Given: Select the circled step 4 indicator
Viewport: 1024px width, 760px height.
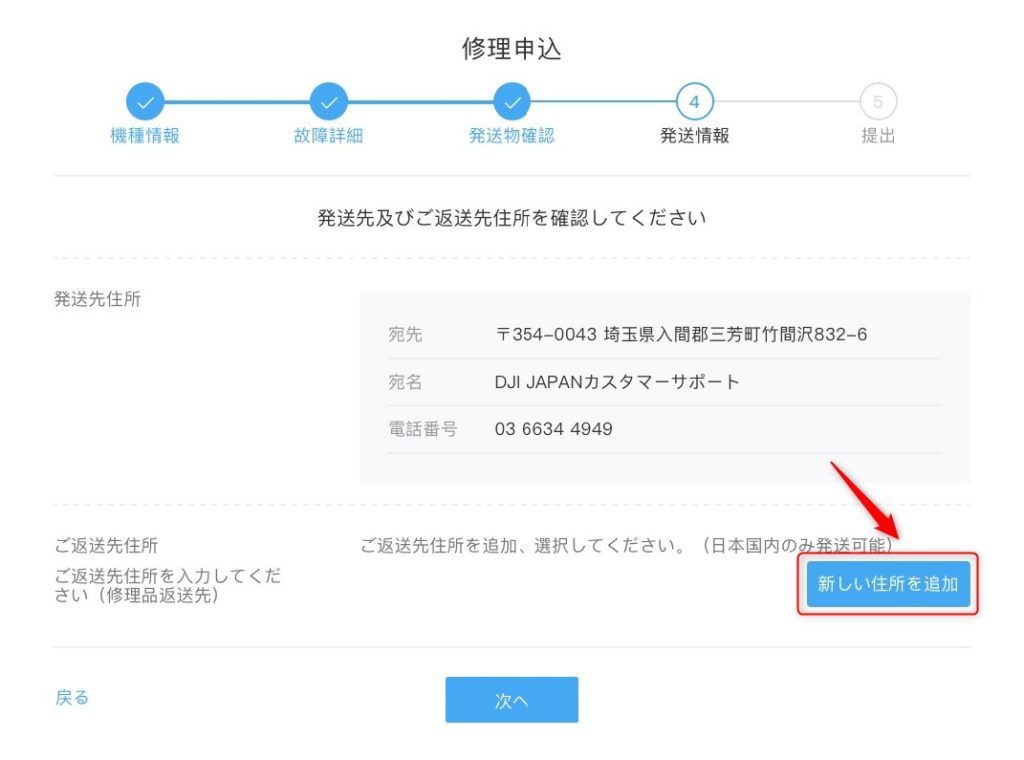Looking at the screenshot, I should (695, 101).
